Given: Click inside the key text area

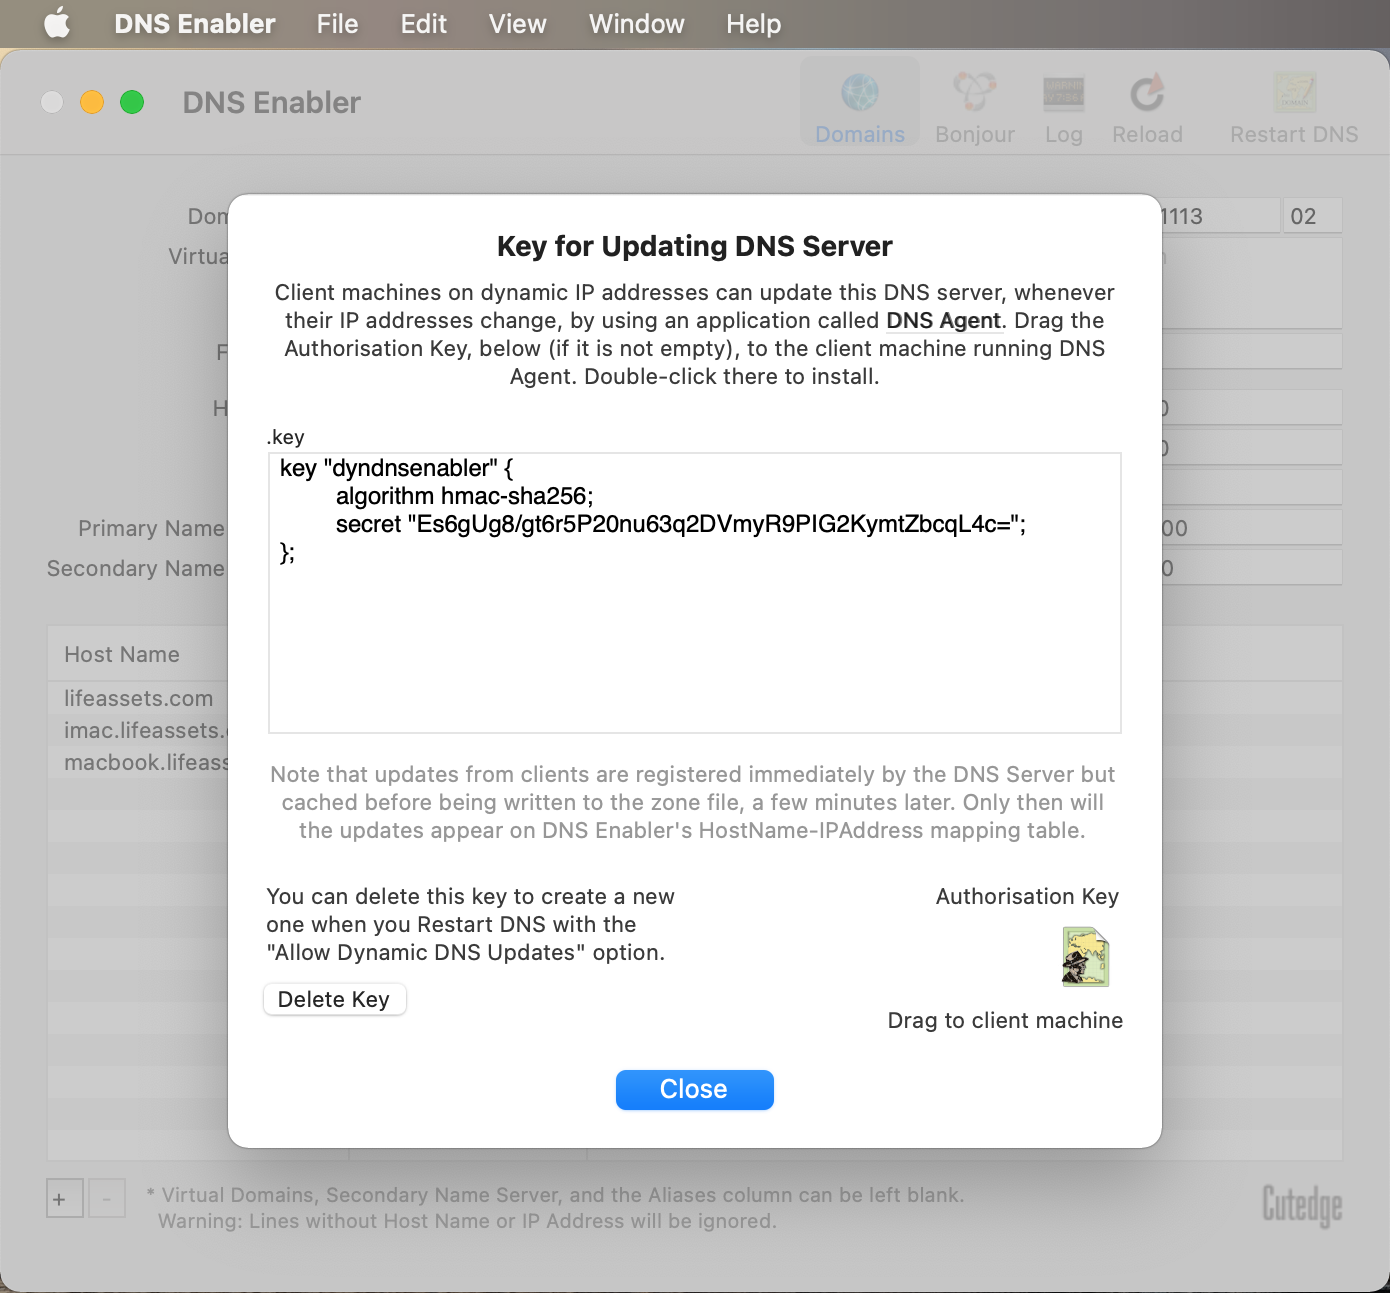Looking at the screenshot, I should 694,640.
